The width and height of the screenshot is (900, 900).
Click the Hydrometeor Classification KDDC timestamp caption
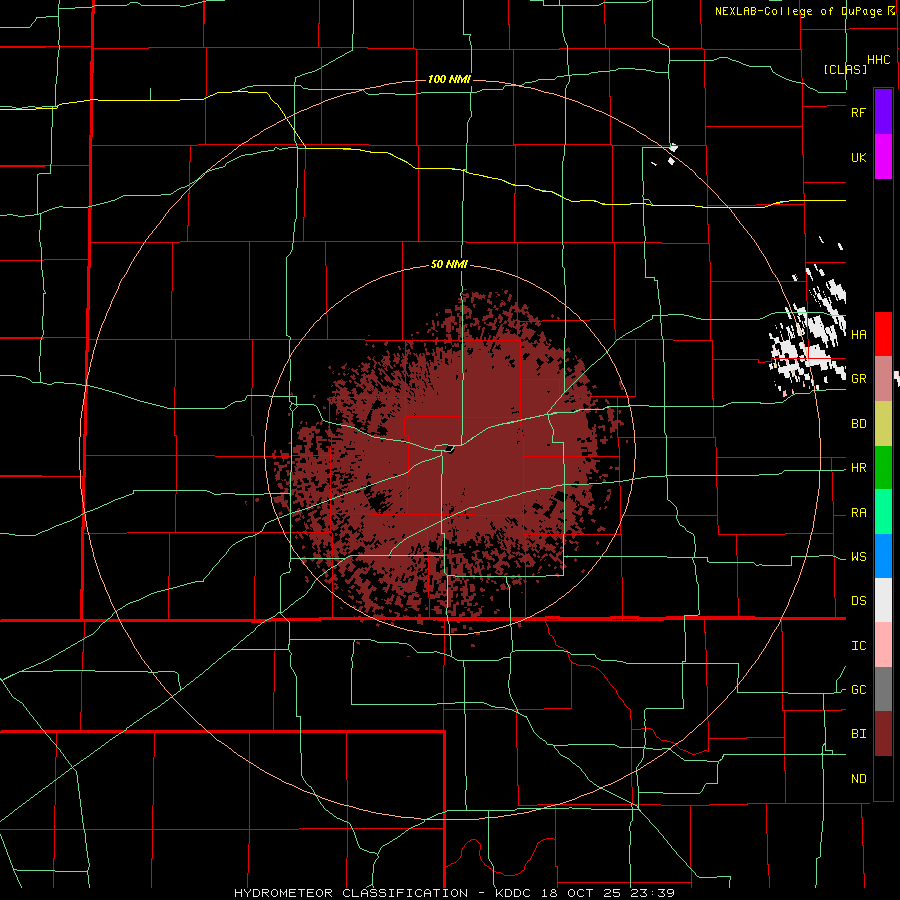pyautogui.click(x=453, y=893)
